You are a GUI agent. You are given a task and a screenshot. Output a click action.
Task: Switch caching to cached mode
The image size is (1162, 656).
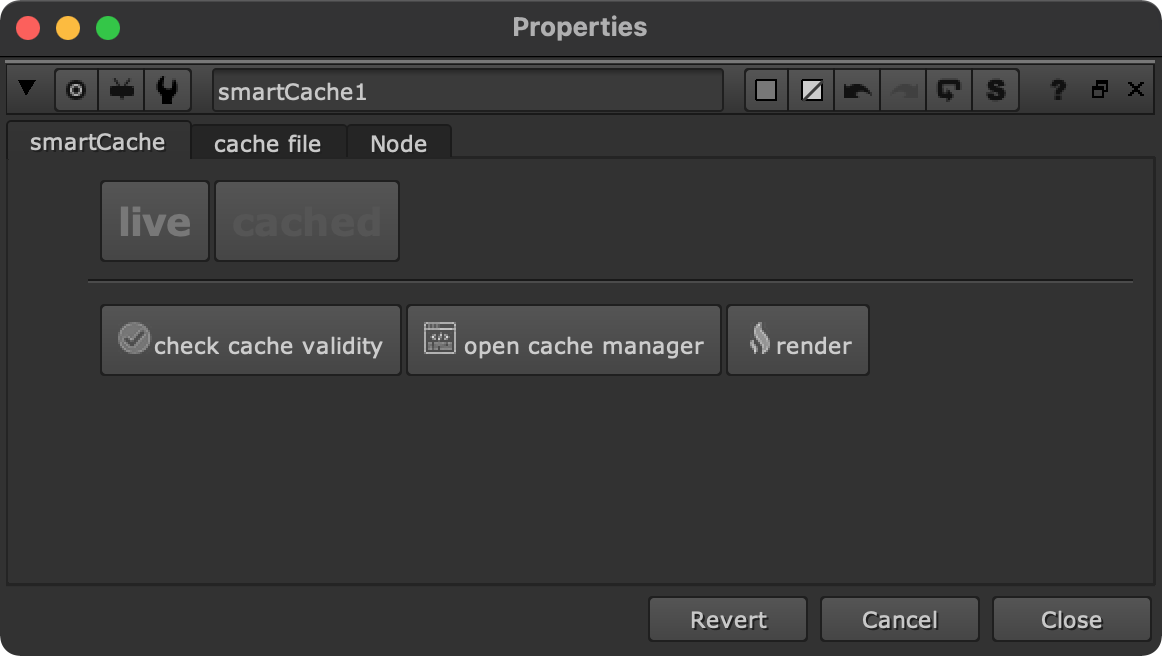[x=306, y=220]
